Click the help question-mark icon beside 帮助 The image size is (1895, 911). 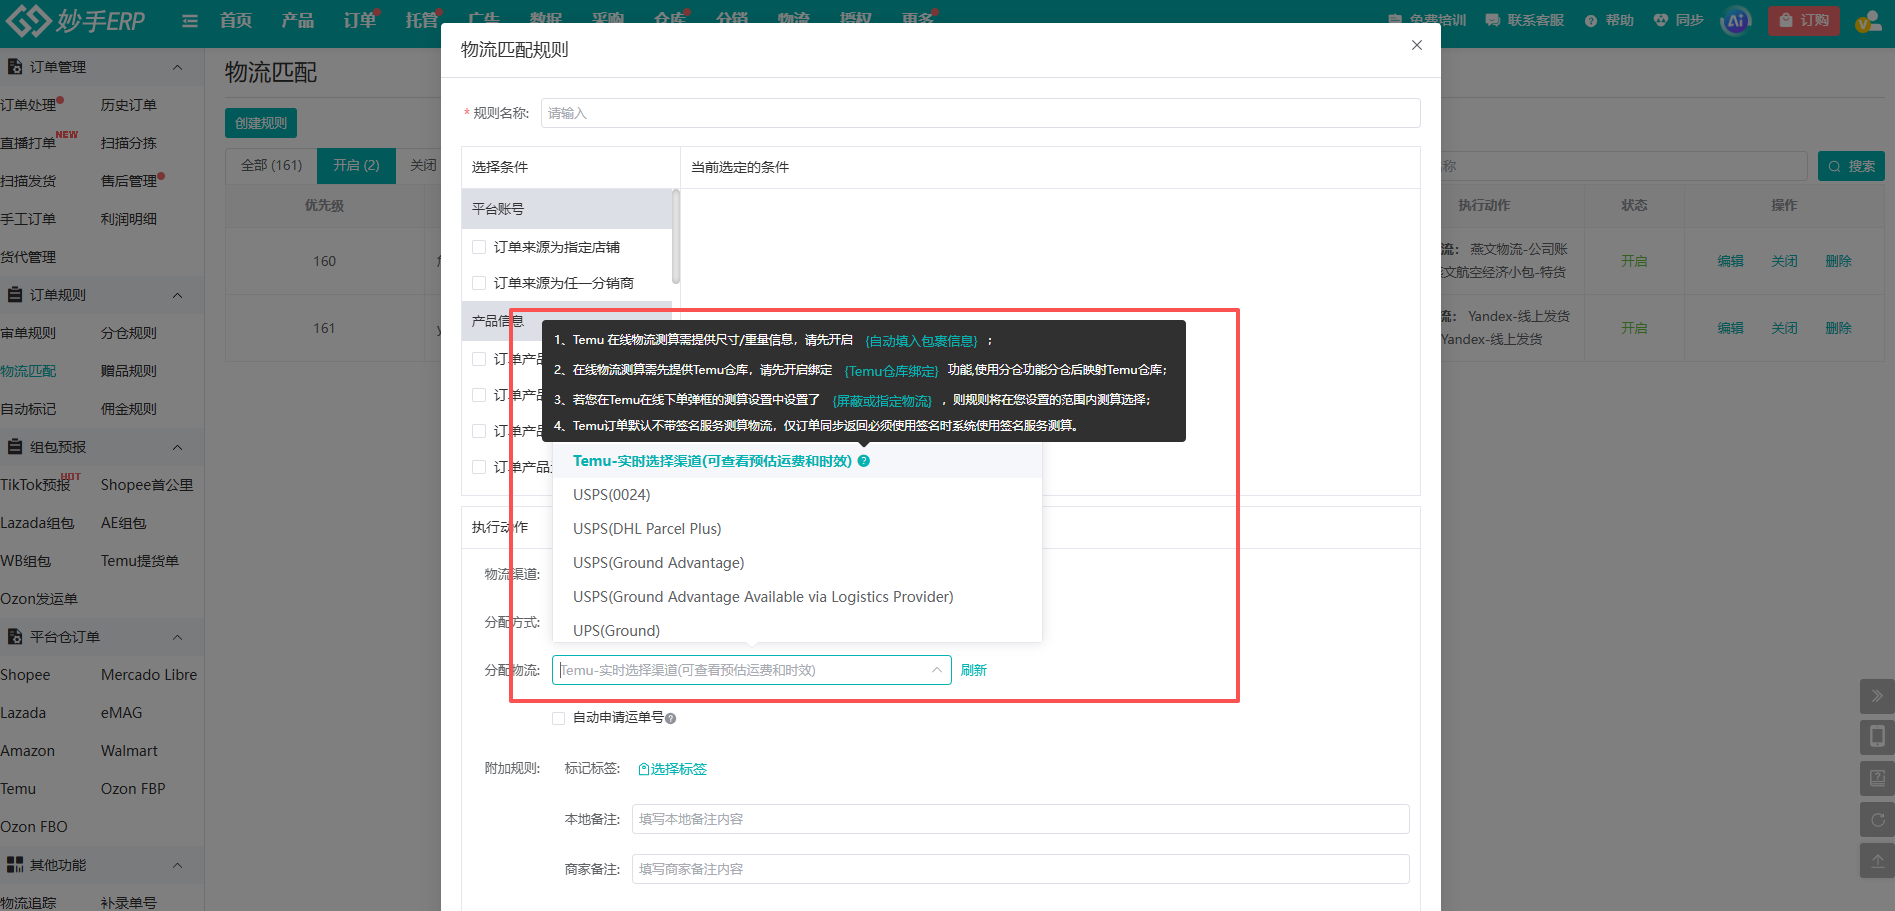coord(1591,21)
